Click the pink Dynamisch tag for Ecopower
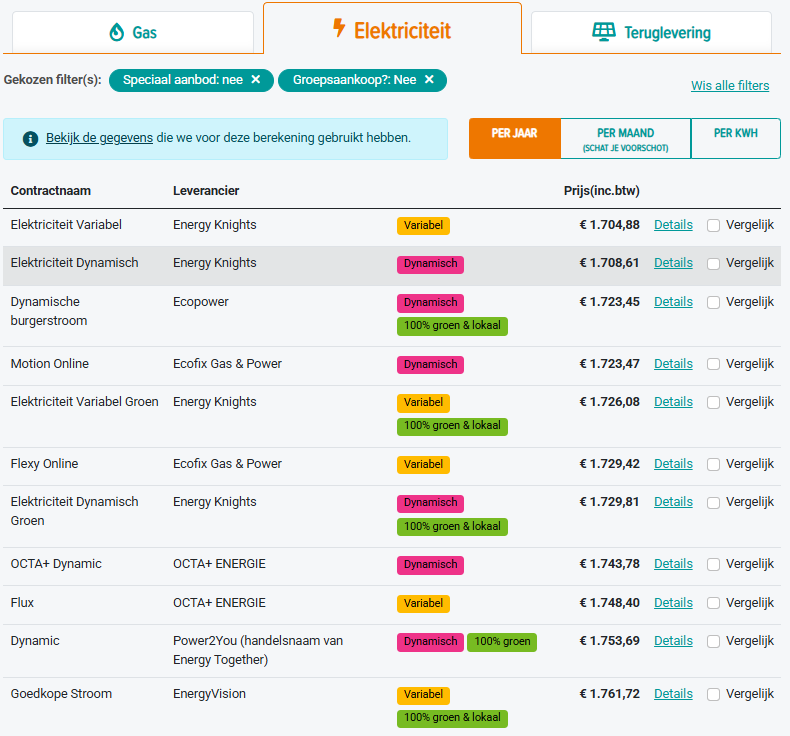The image size is (790, 736). (430, 303)
